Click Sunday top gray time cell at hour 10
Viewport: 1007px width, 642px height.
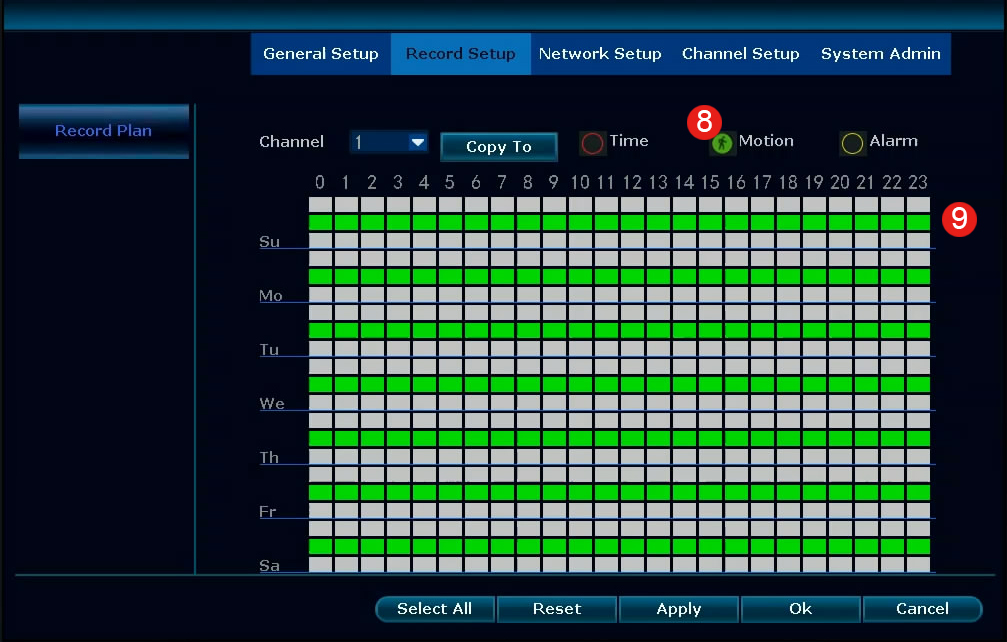(581, 205)
